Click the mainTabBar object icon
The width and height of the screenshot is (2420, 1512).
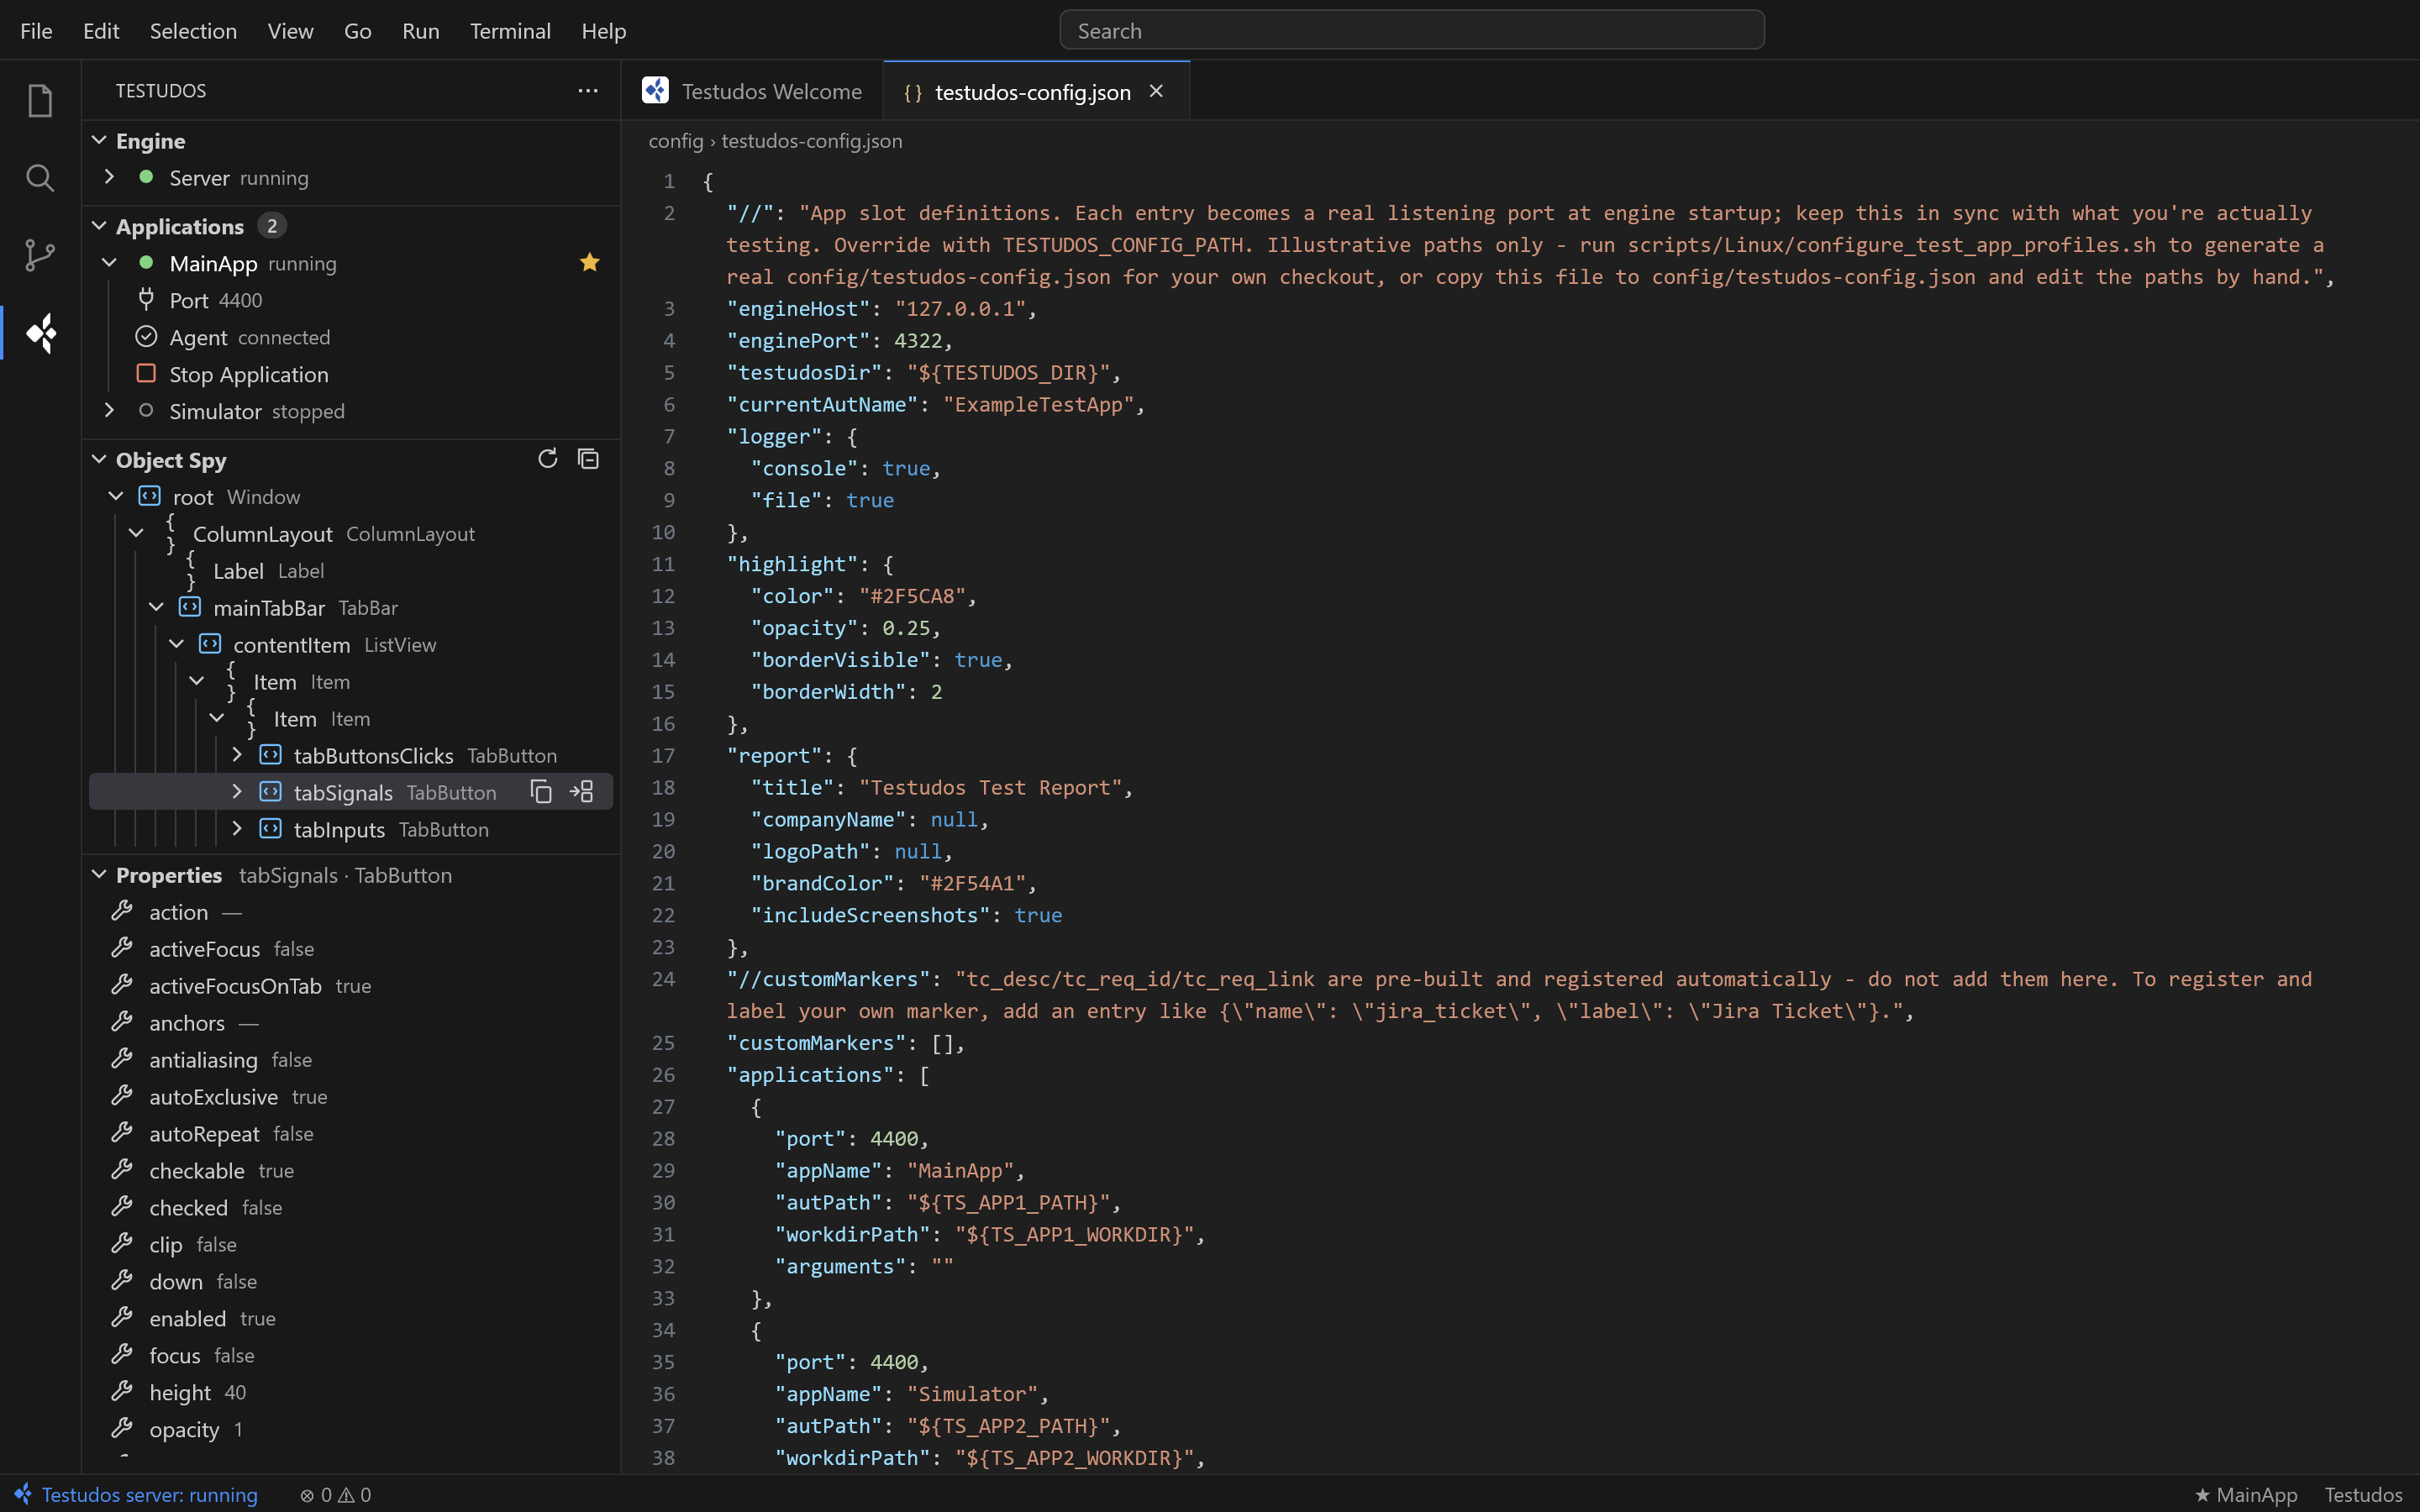pos(189,607)
